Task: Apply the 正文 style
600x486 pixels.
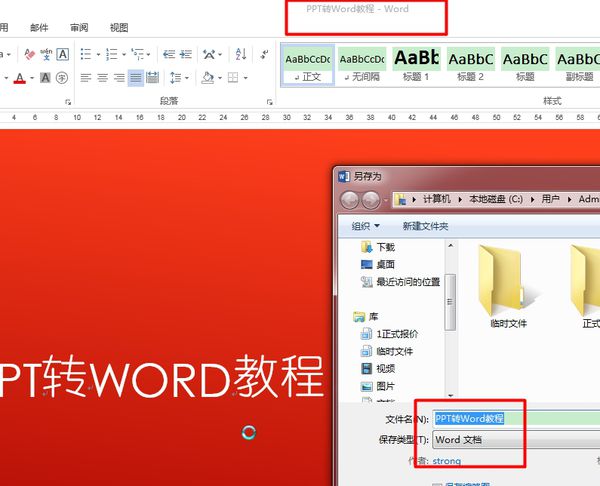Action: [x=308, y=65]
